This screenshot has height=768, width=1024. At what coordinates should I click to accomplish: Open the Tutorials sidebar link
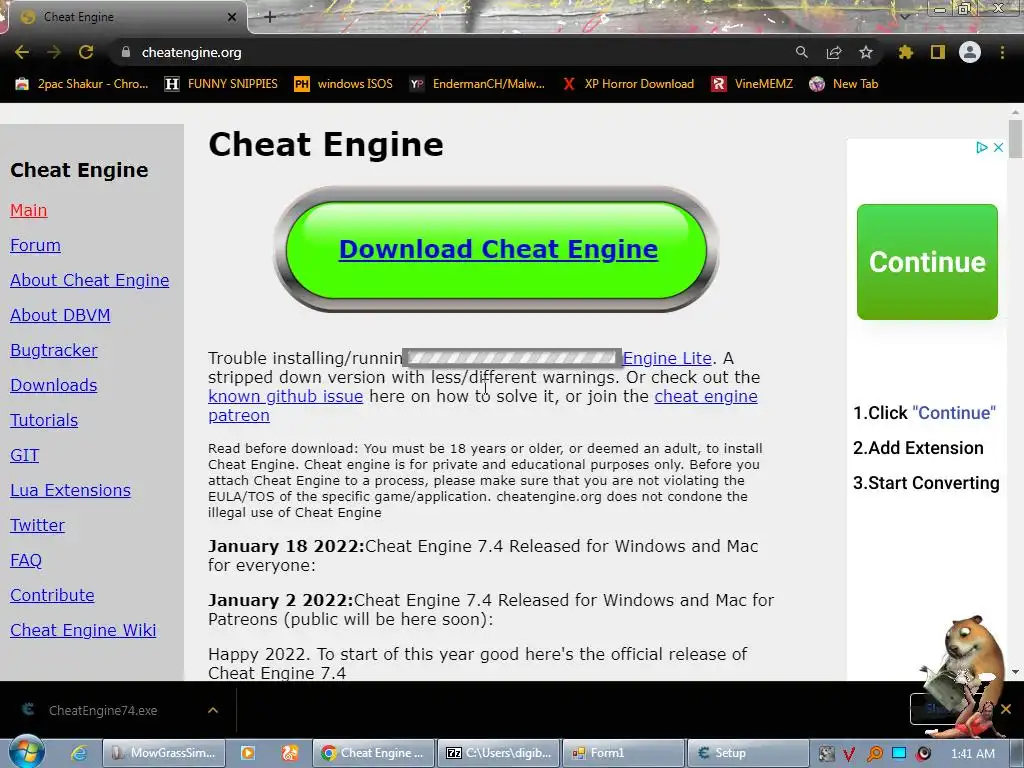[x=44, y=420]
